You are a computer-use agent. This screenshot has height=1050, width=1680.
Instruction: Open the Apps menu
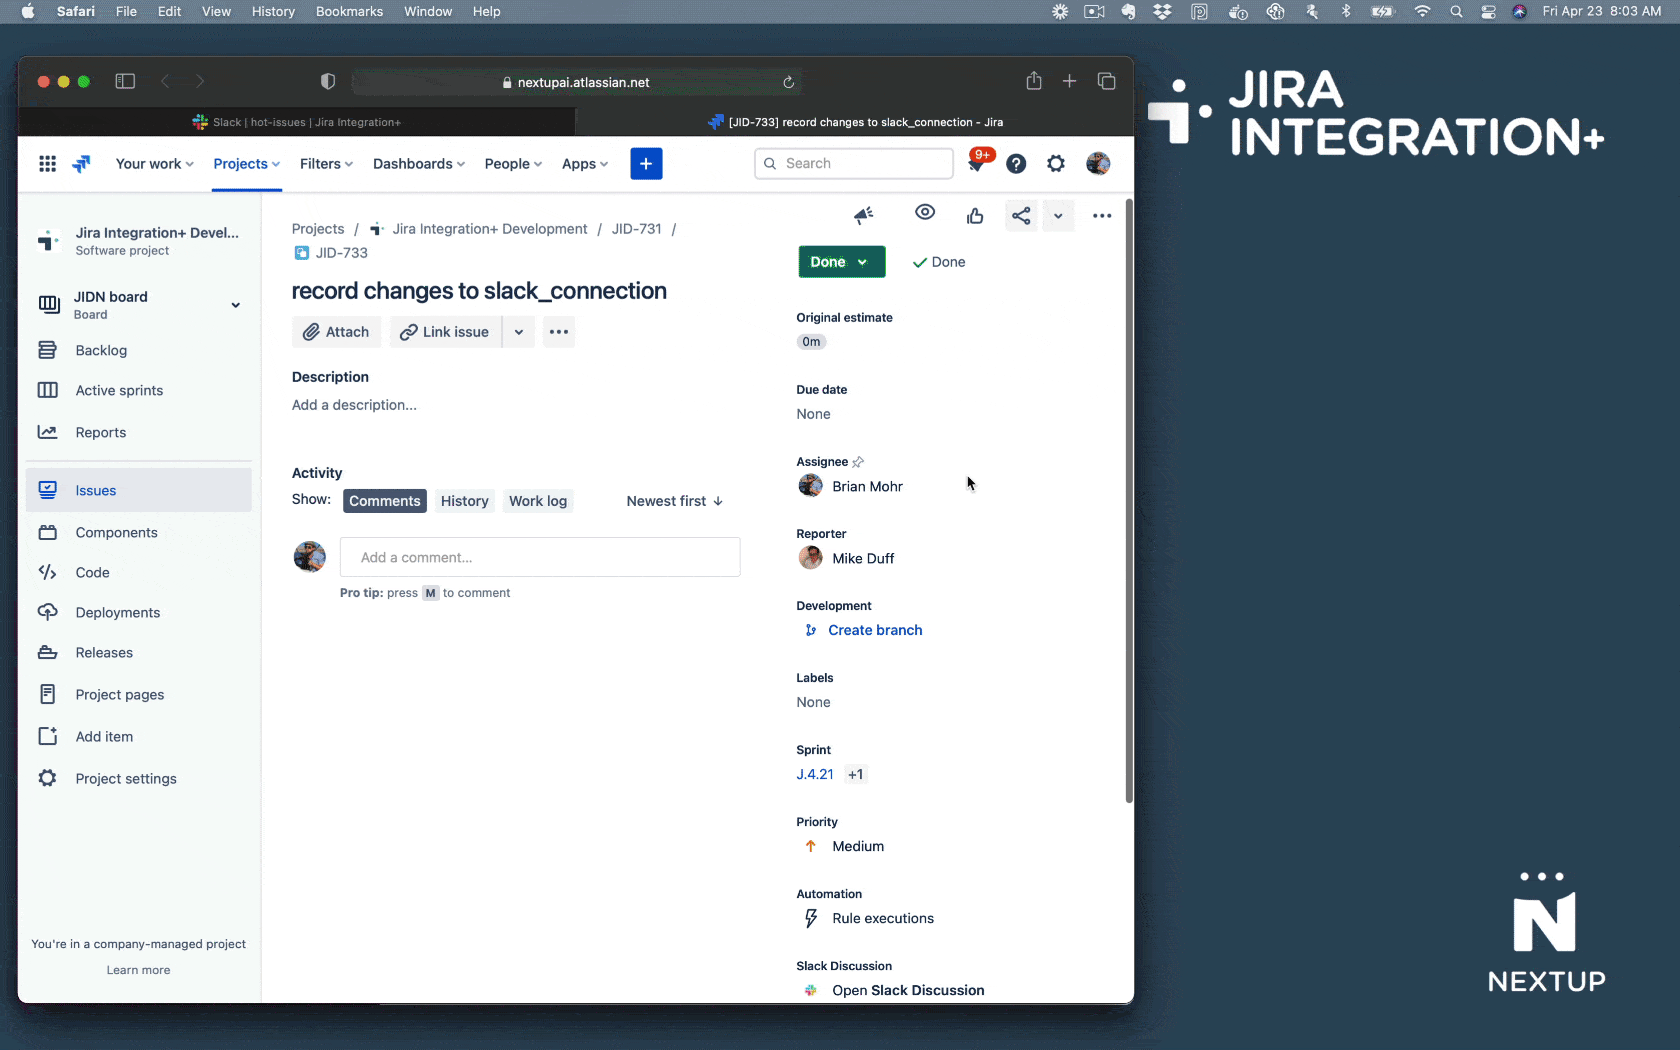tap(585, 164)
